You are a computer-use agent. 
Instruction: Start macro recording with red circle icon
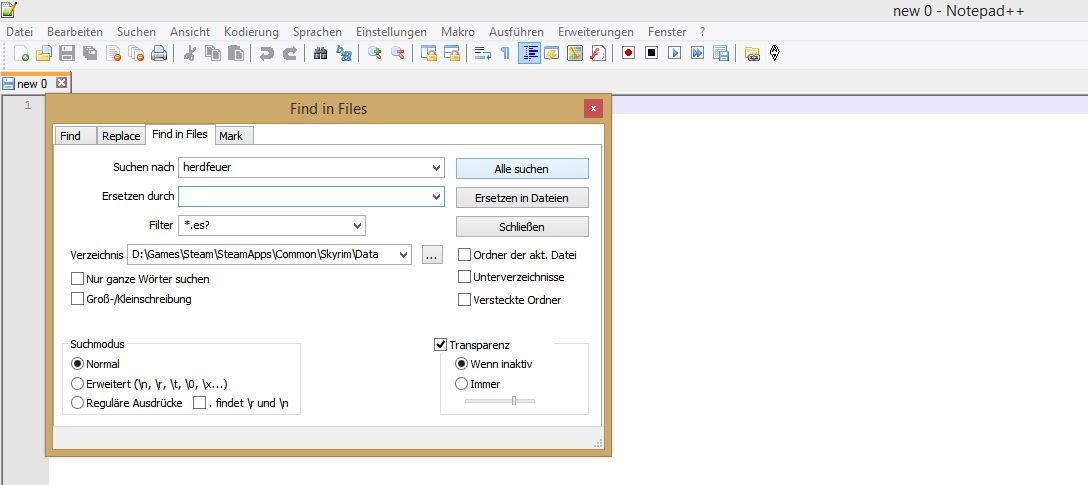point(628,54)
